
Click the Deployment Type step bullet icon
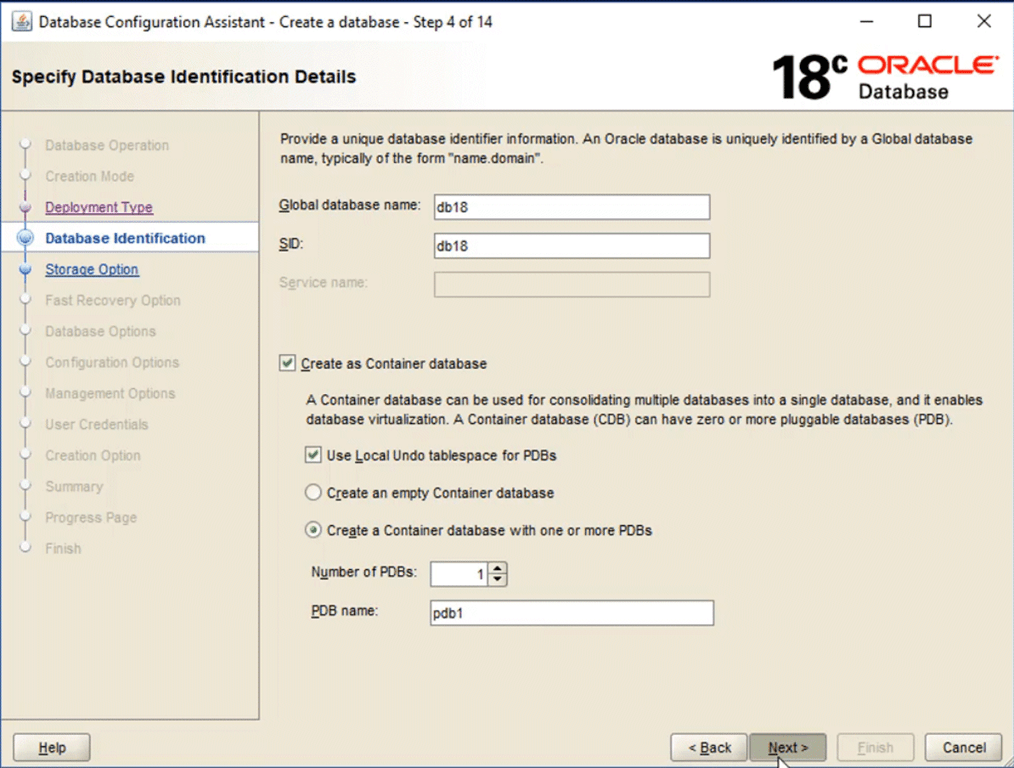click(x=25, y=207)
